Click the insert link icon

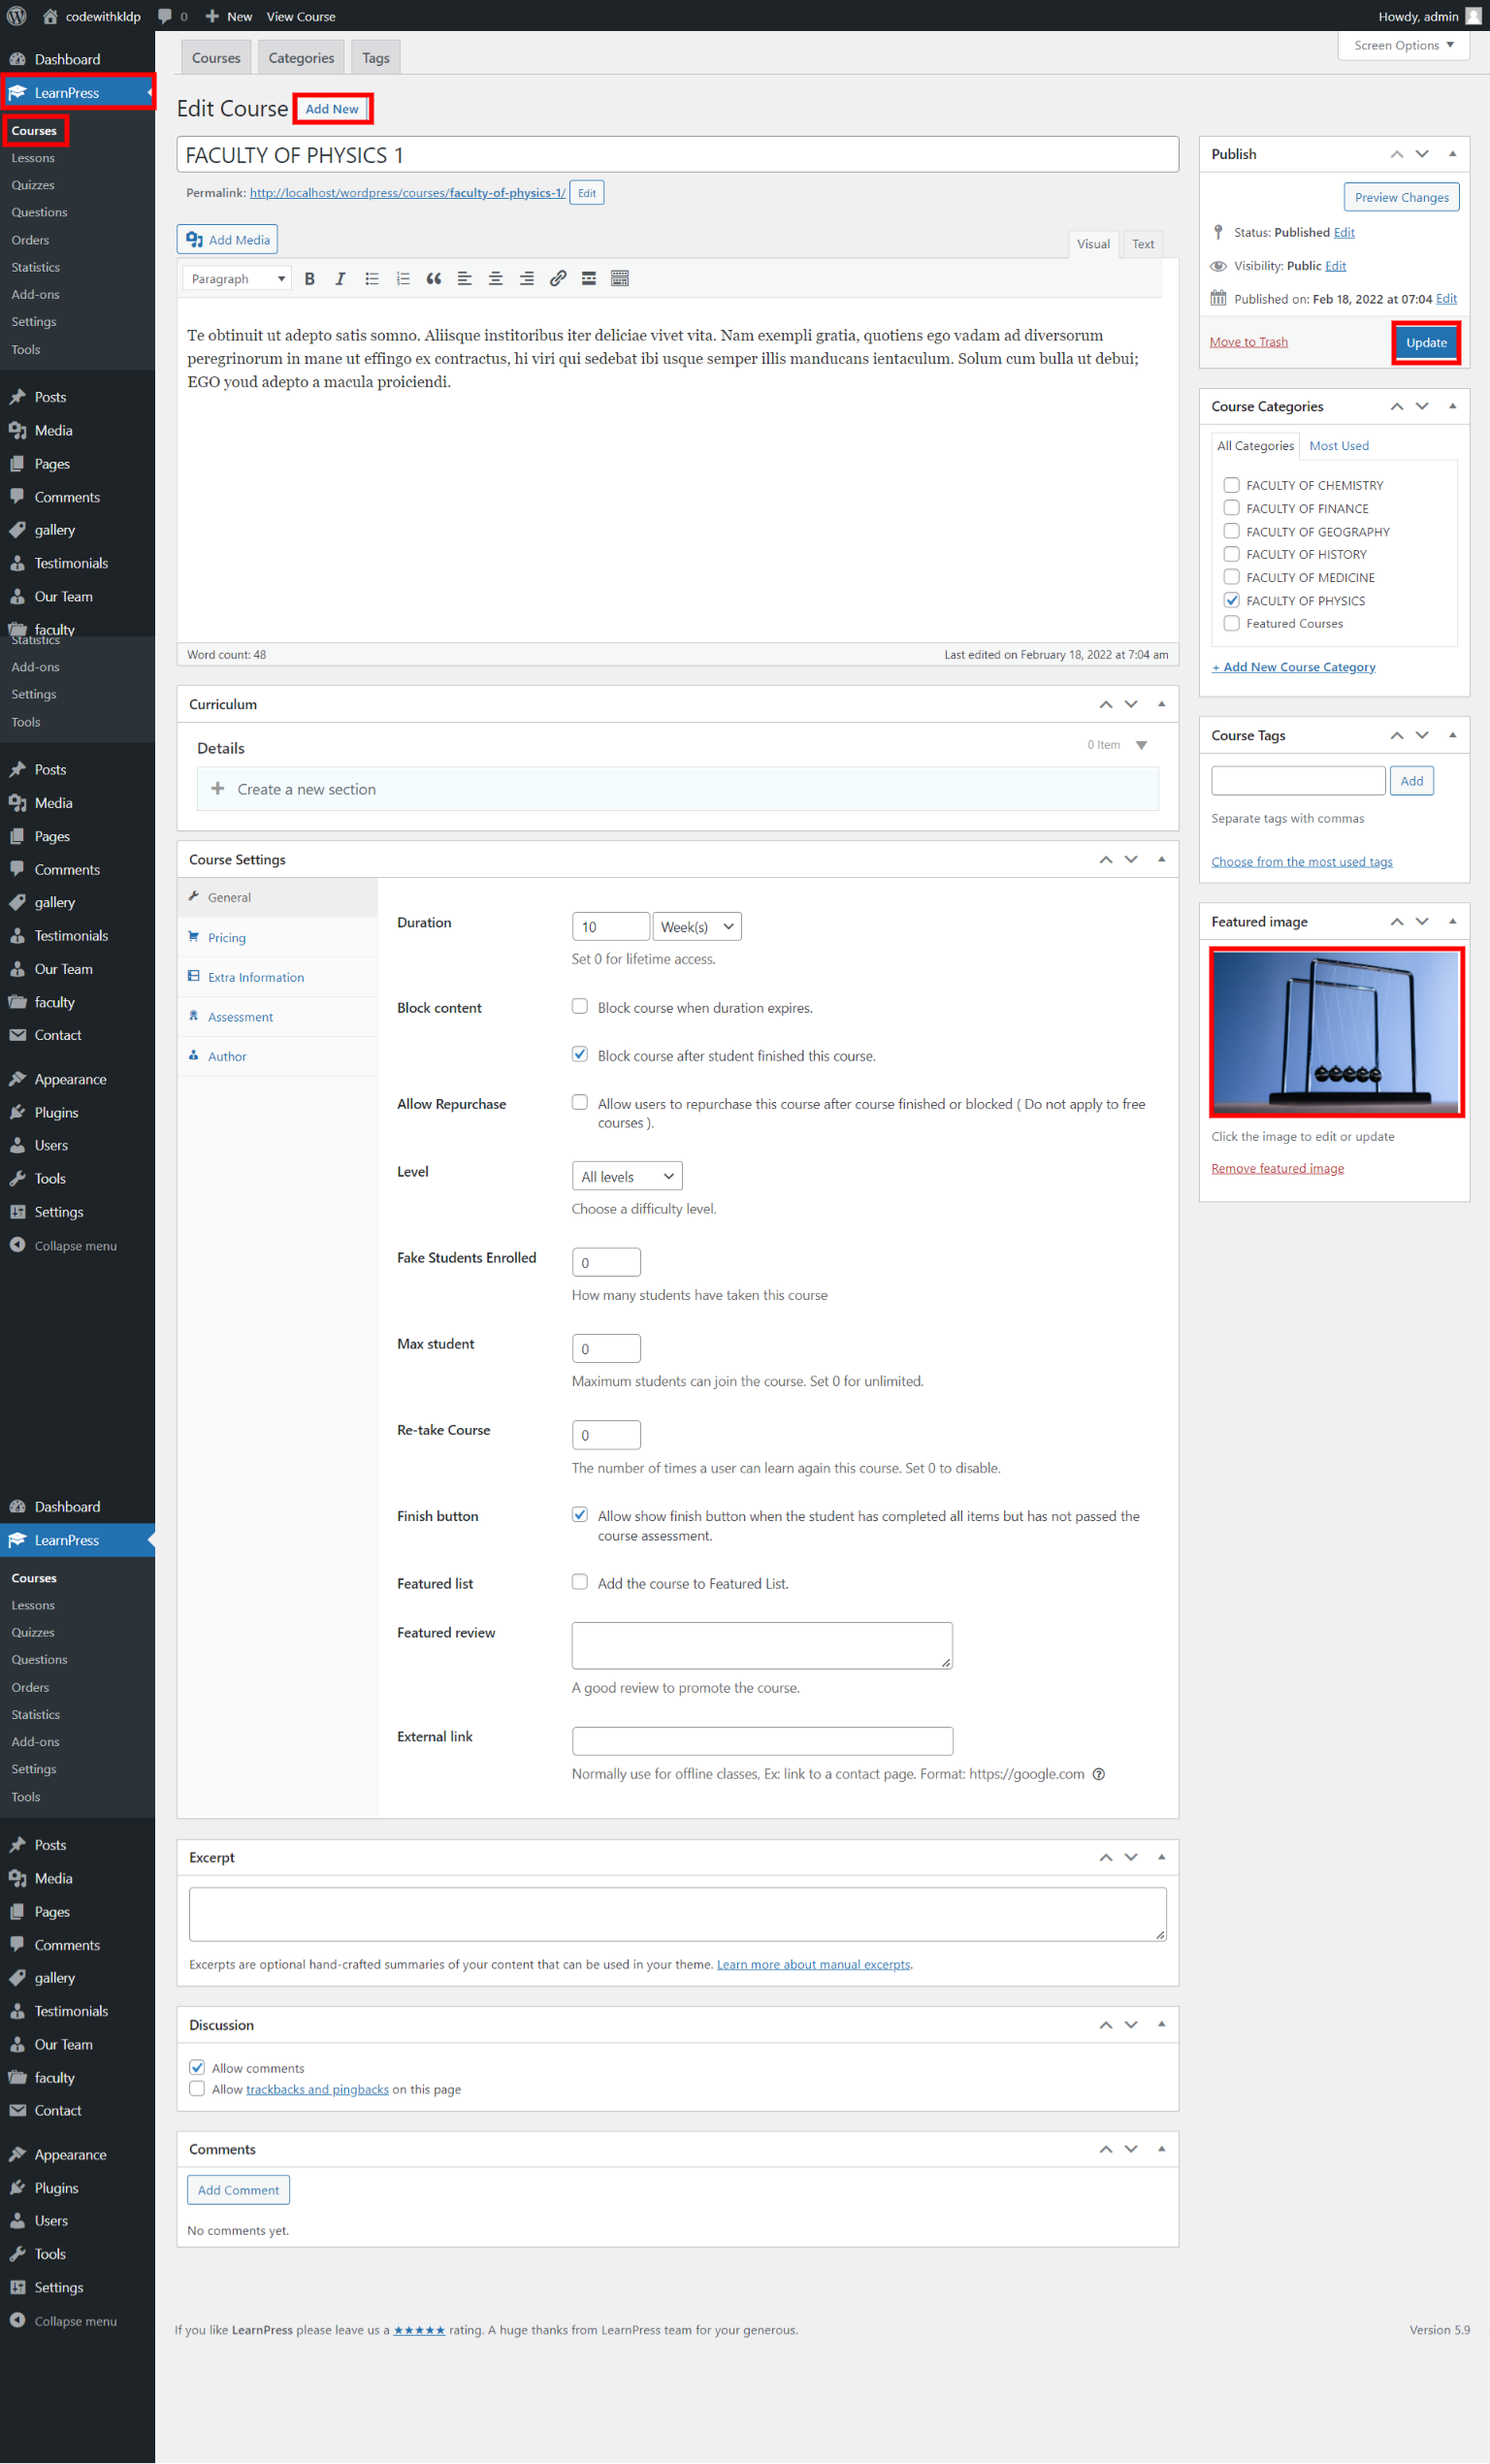click(x=558, y=279)
